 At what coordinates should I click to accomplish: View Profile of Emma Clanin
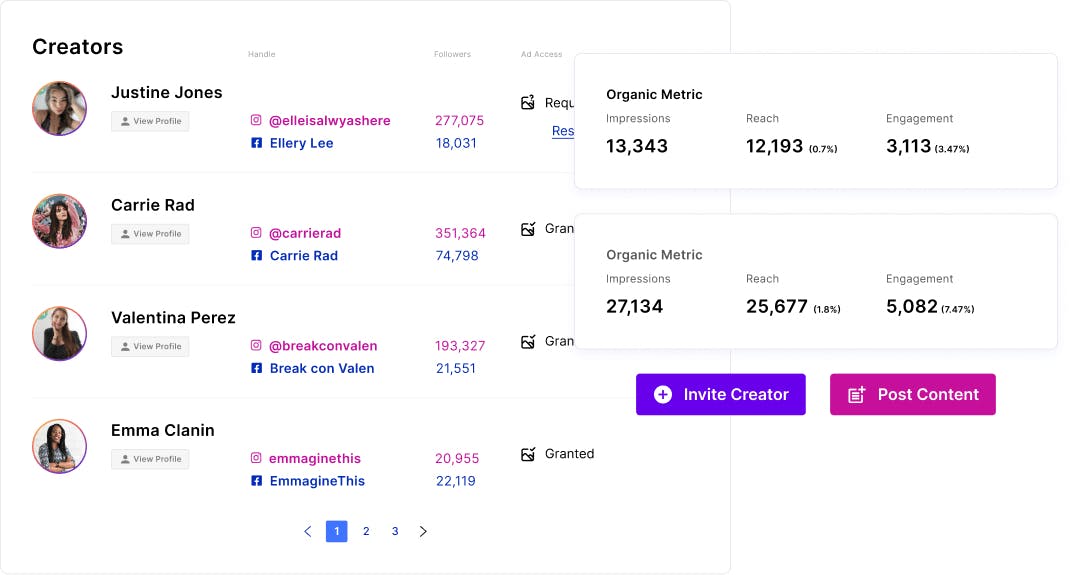click(x=150, y=459)
